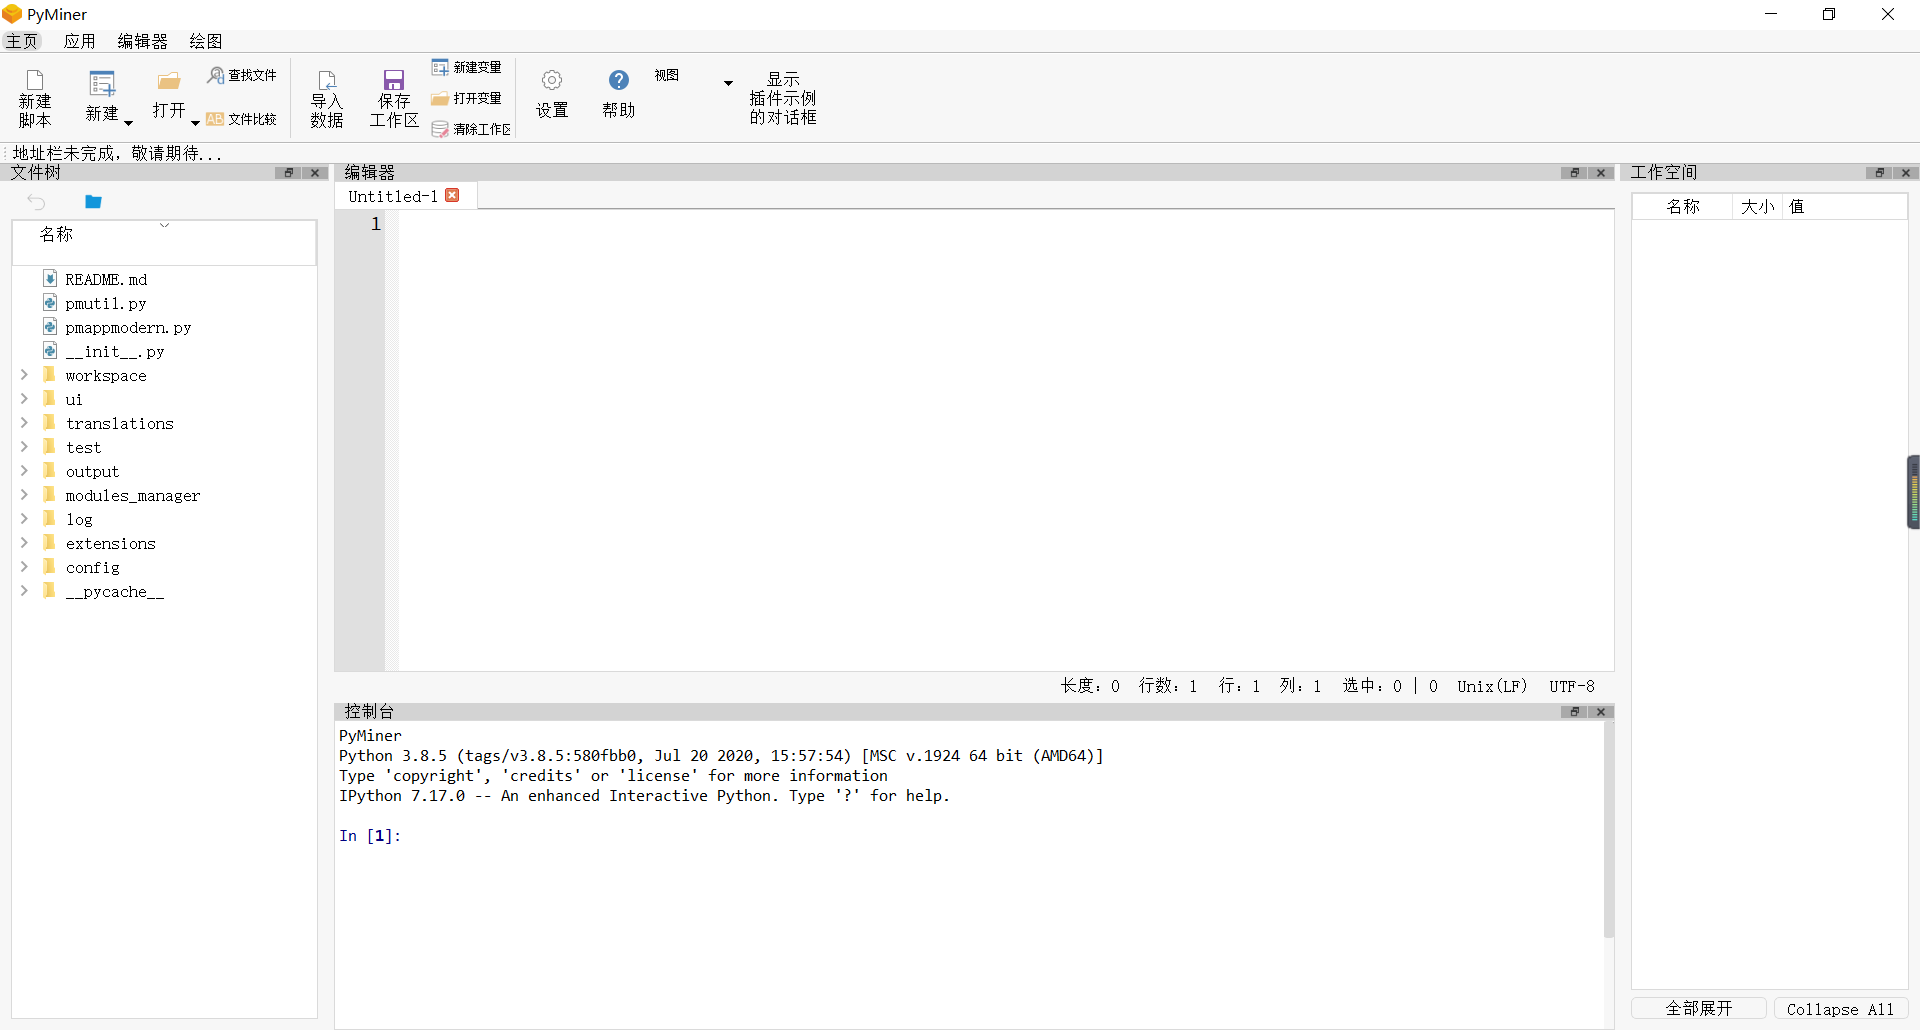Click 显示插件示例的对话框 button
This screenshot has width=1920, height=1030.
pos(783,98)
